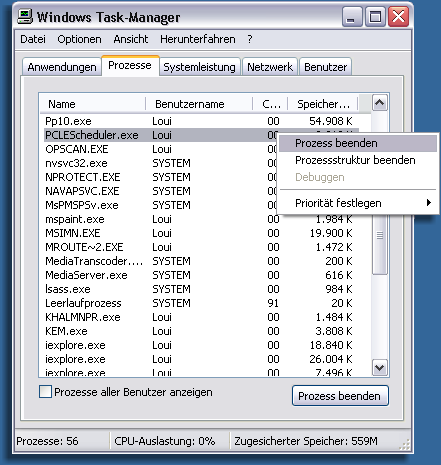Image resolution: width=441 pixels, height=465 pixels.
Task: Click 'Zugesicherter Speicher: 559M' status entry
Action: (x=306, y=441)
